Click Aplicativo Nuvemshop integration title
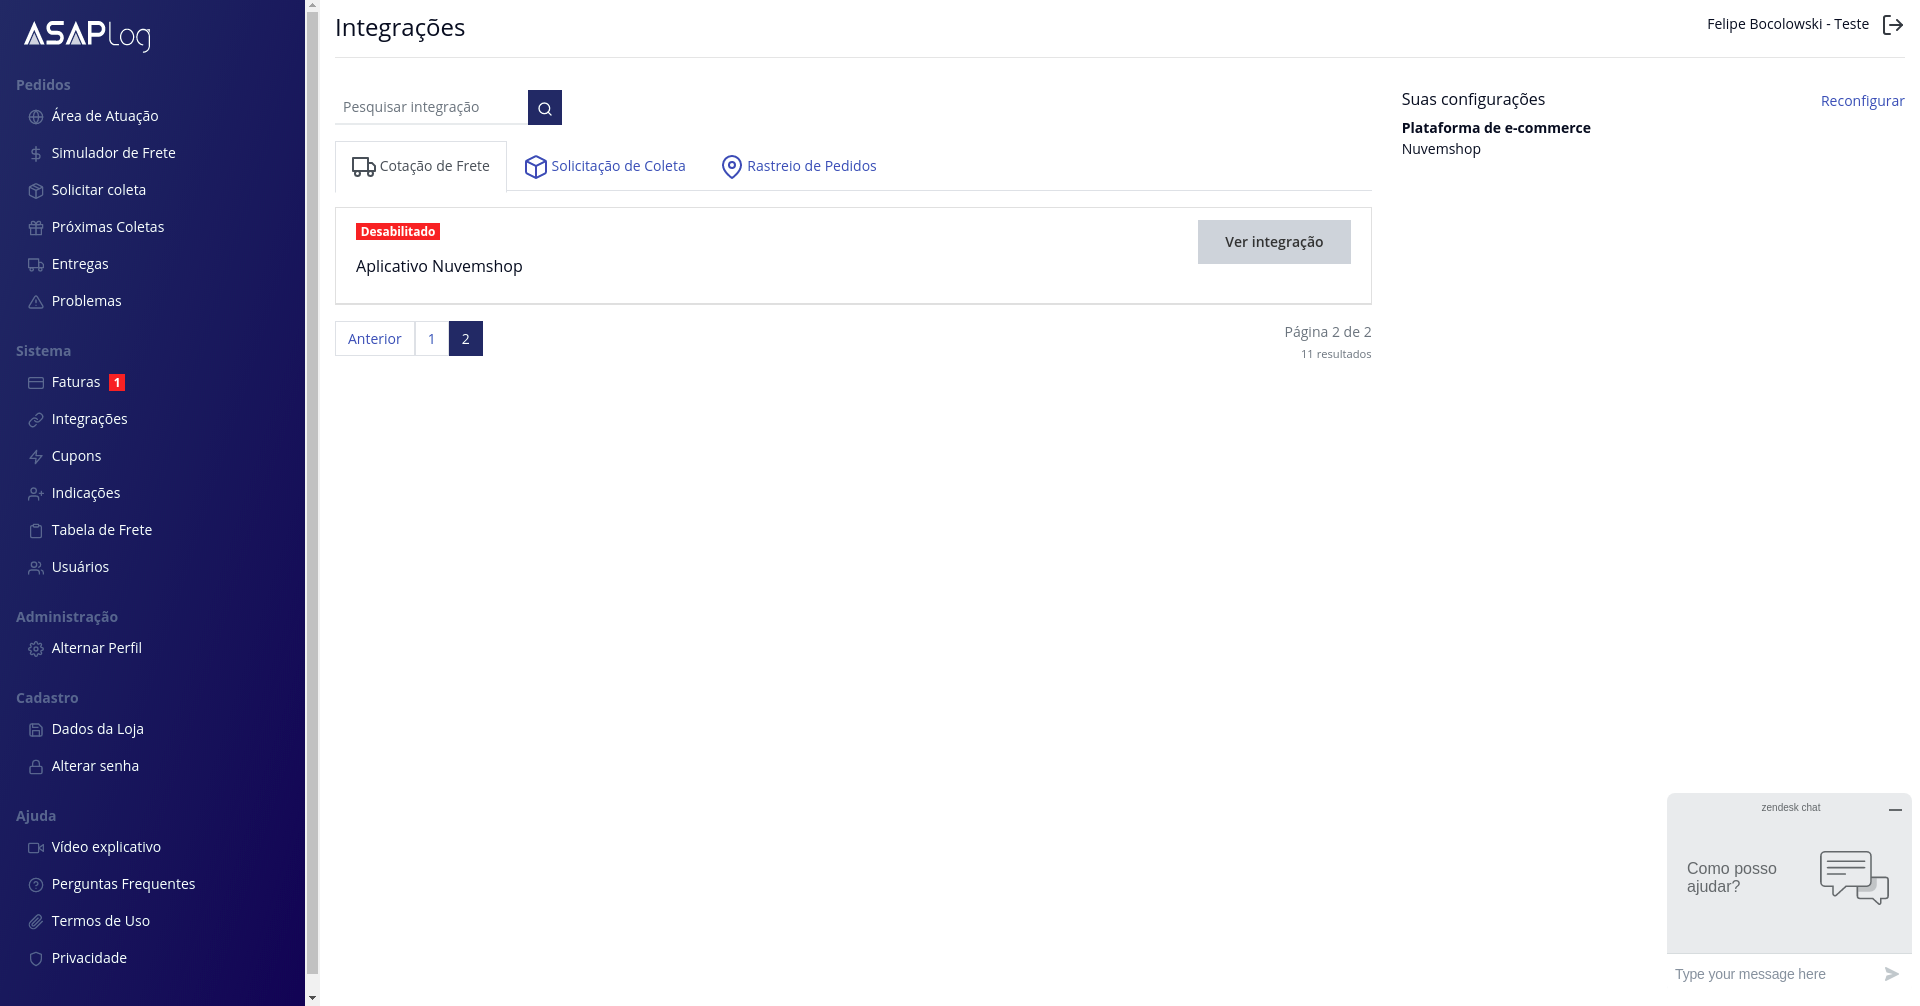1920x1006 pixels. 439,266
